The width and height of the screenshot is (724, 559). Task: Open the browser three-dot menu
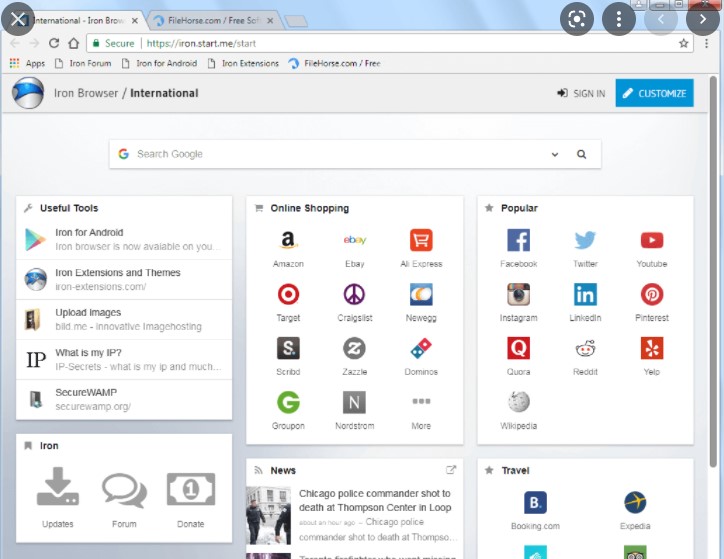pyautogui.click(x=706, y=43)
